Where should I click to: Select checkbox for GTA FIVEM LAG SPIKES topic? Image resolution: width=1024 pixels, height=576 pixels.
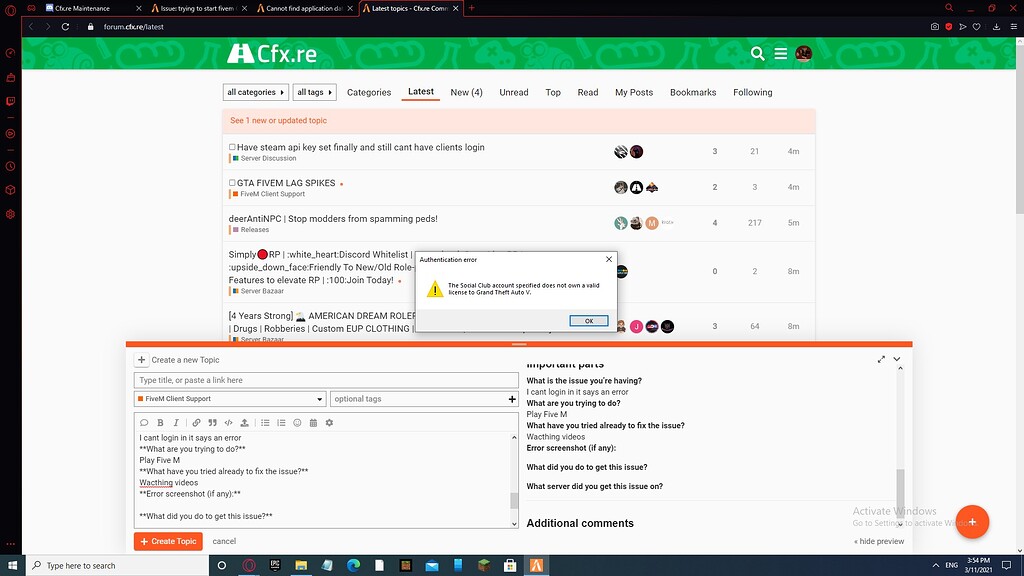click(232, 183)
